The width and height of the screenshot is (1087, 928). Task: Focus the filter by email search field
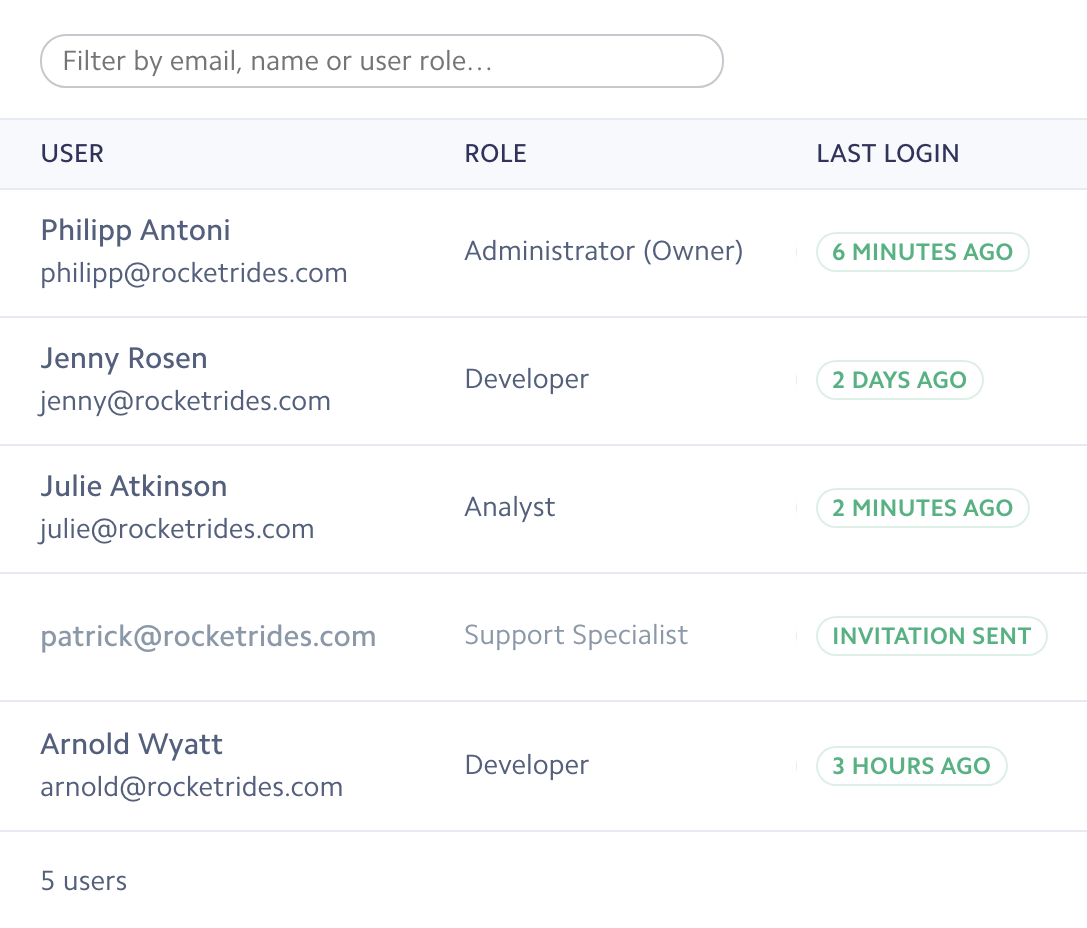click(382, 61)
